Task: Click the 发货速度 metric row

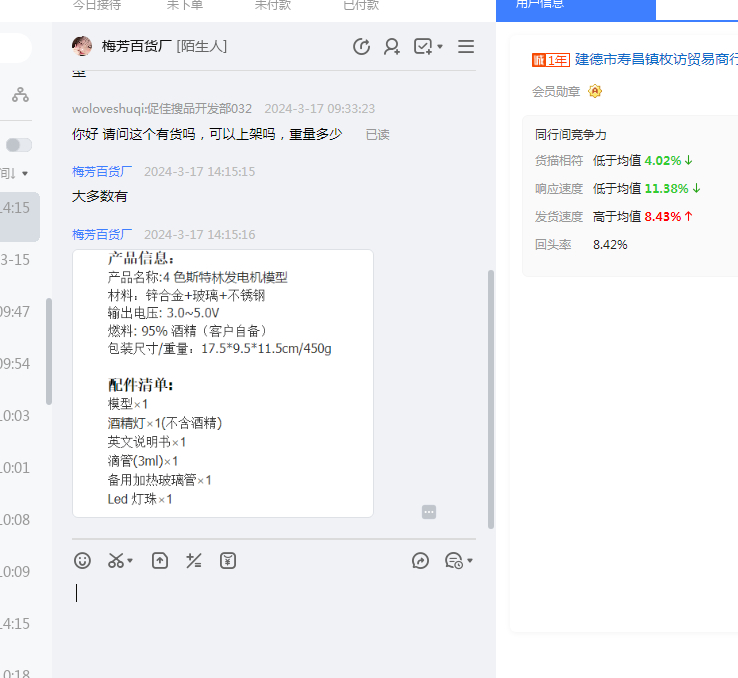Action: 614,216
